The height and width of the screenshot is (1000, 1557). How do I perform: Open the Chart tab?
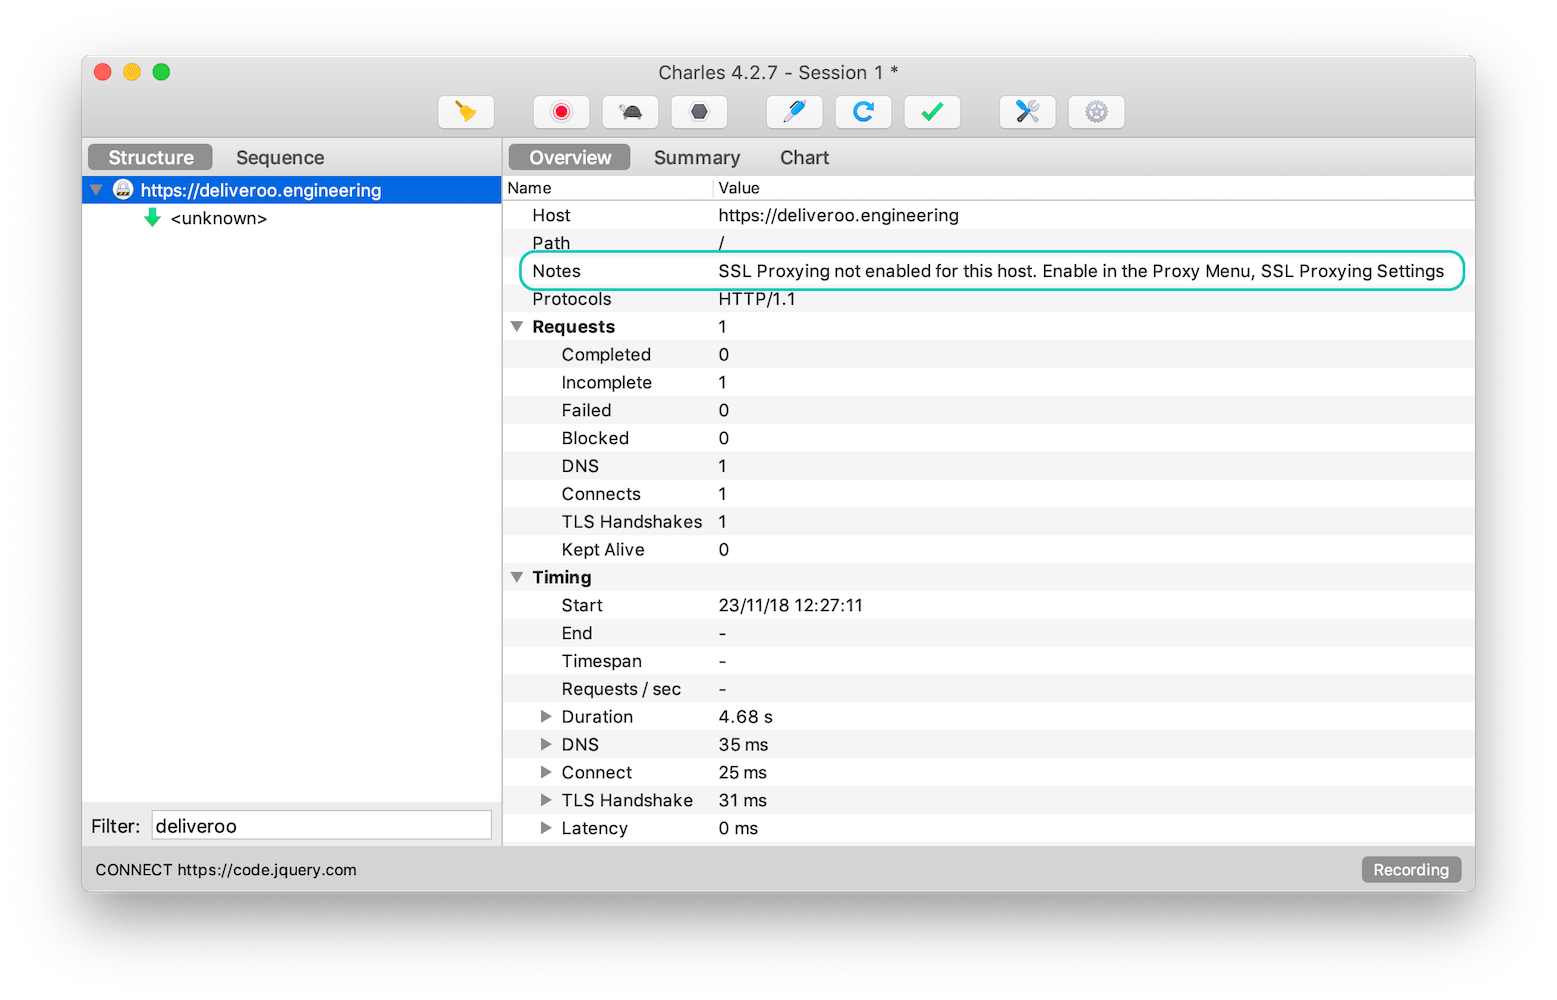click(x=804, y=158)
